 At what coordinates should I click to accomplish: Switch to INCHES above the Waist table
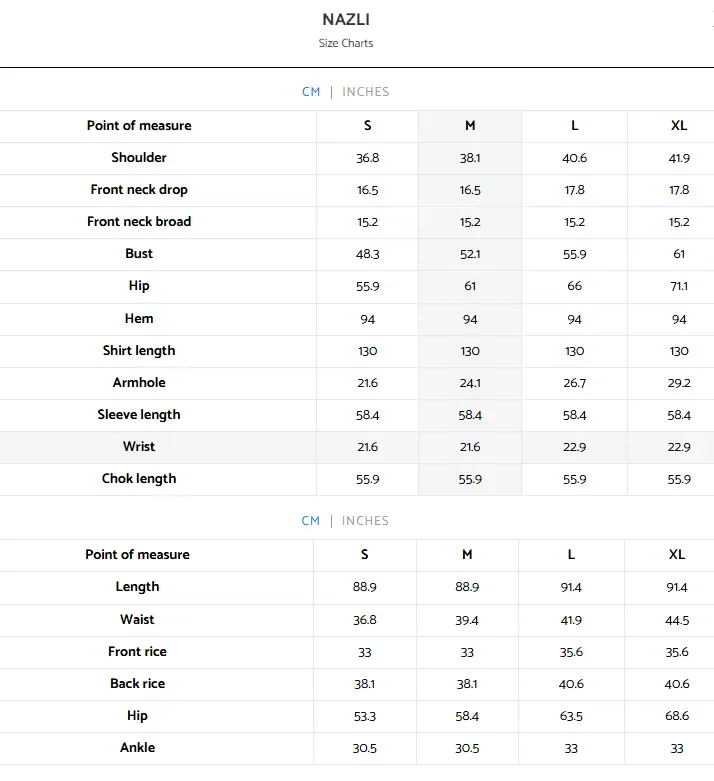(364, 521)
